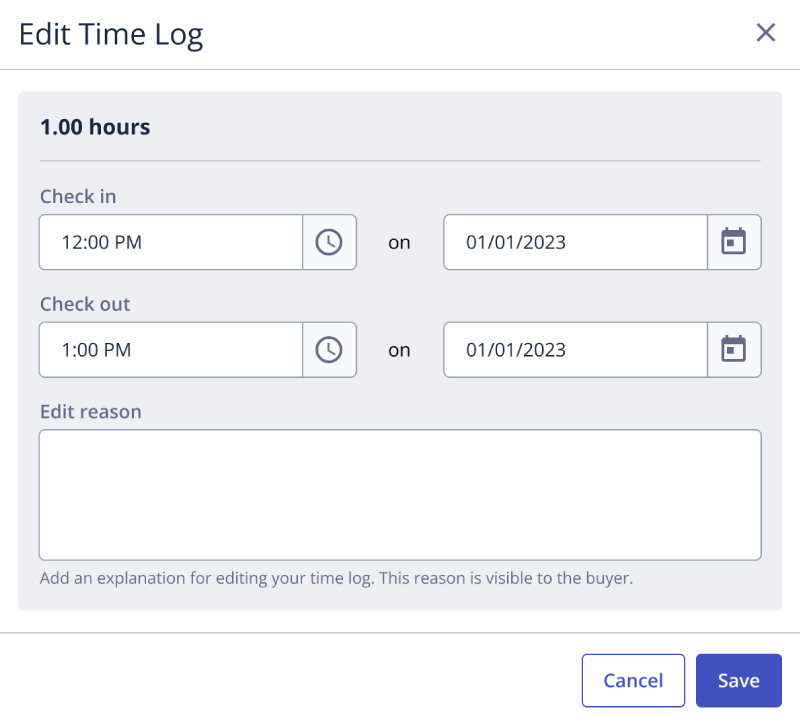The width and height of the screenshot is (800, 728).
Task: Focus the Check in date field
Action: 575,242
